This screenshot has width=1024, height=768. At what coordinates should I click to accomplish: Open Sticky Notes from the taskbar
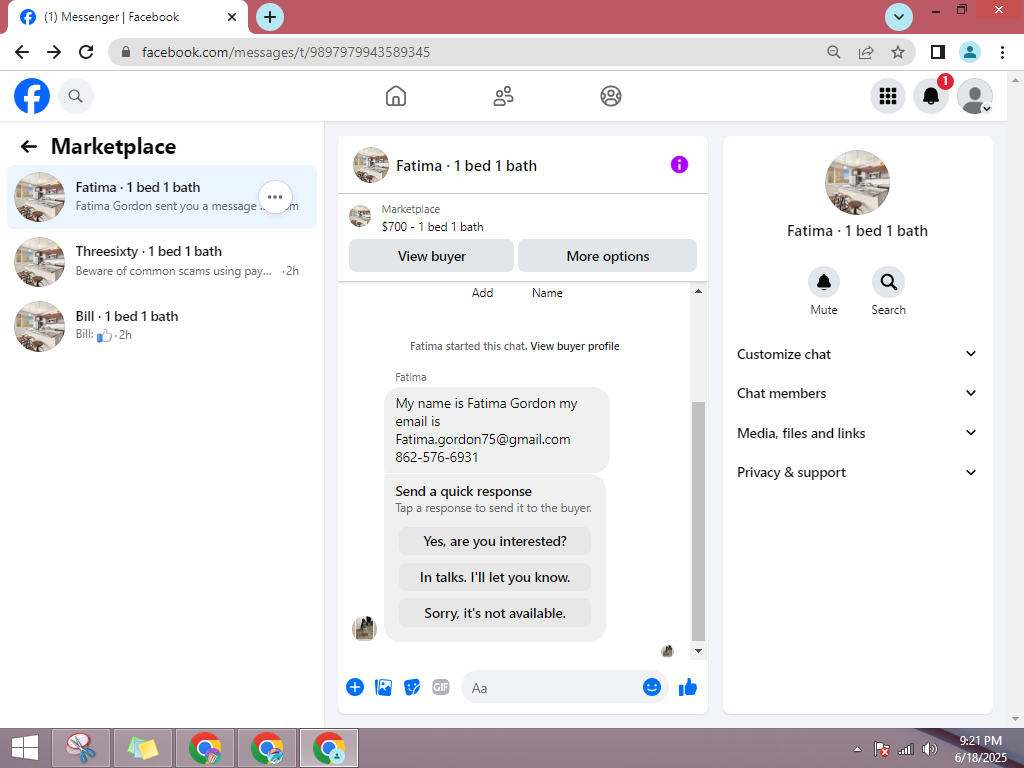[143, 748]
